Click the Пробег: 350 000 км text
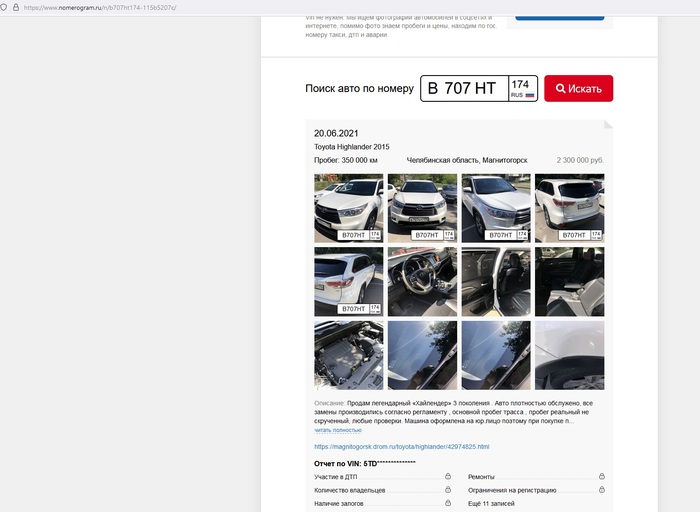This screenshot has width=700, height=512. [x=346, y=160]
